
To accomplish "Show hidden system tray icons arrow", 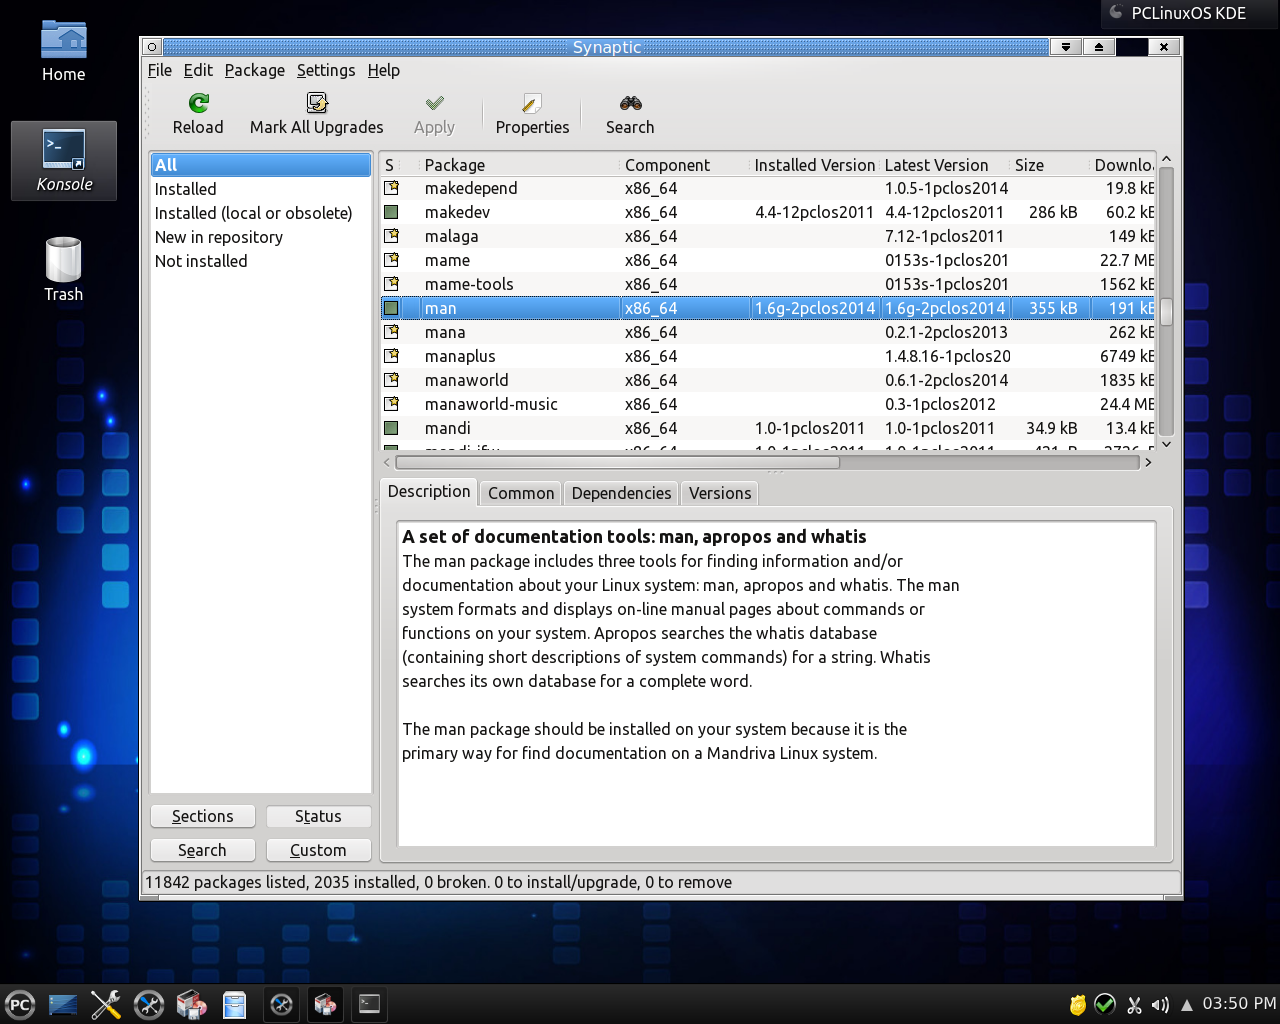I will [1187, 1005].
